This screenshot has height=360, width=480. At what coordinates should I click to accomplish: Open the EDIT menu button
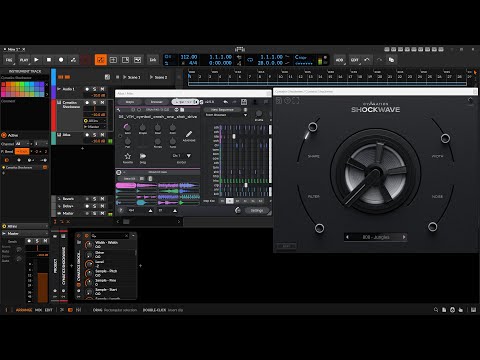[x=354, y=60]
